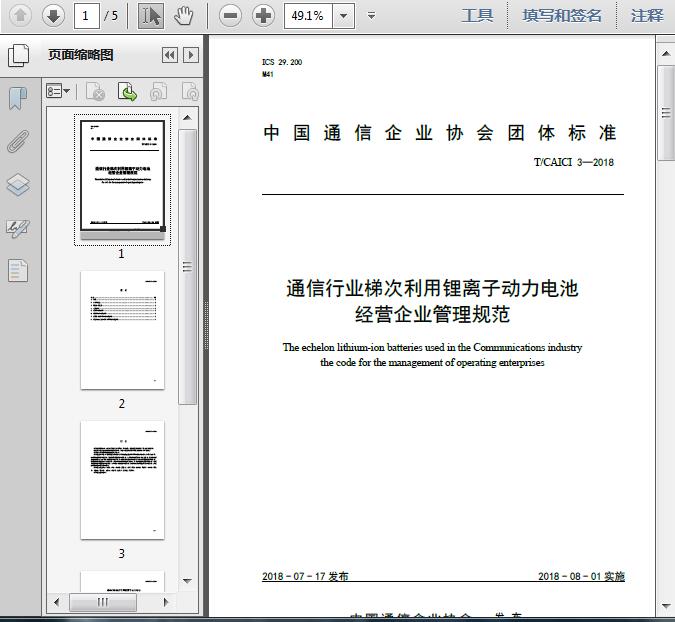Open thumbnail options dropdown menu

[58, 91]
